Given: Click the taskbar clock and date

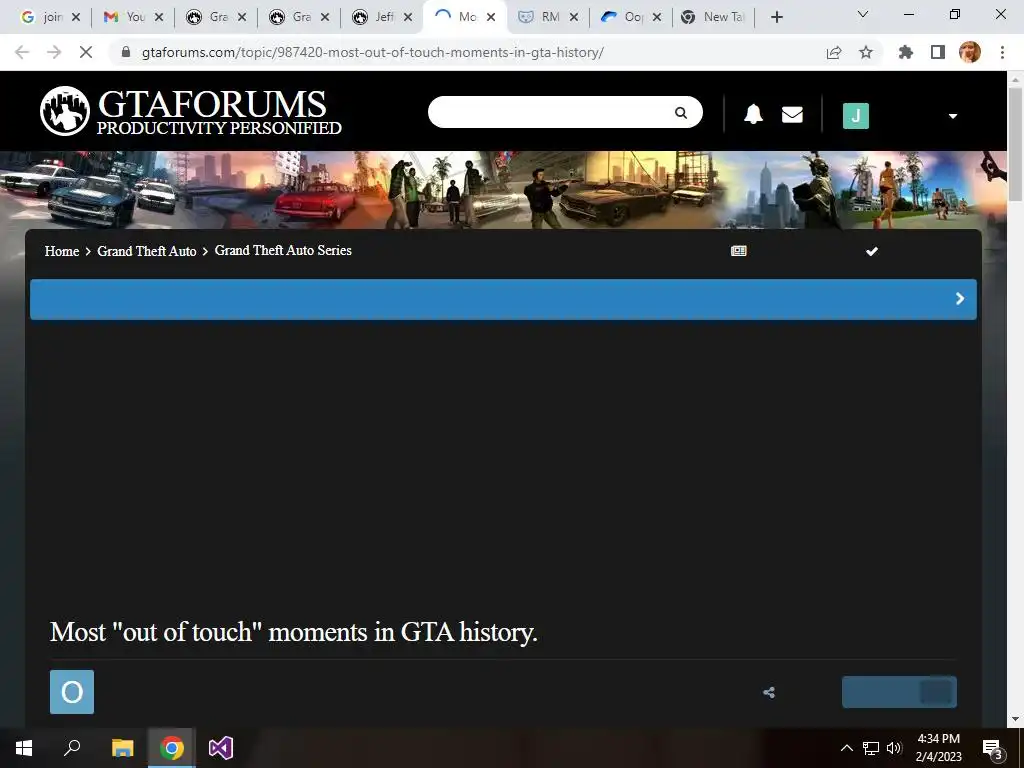Looking at the screenshot, I should [x=938, y=748].
